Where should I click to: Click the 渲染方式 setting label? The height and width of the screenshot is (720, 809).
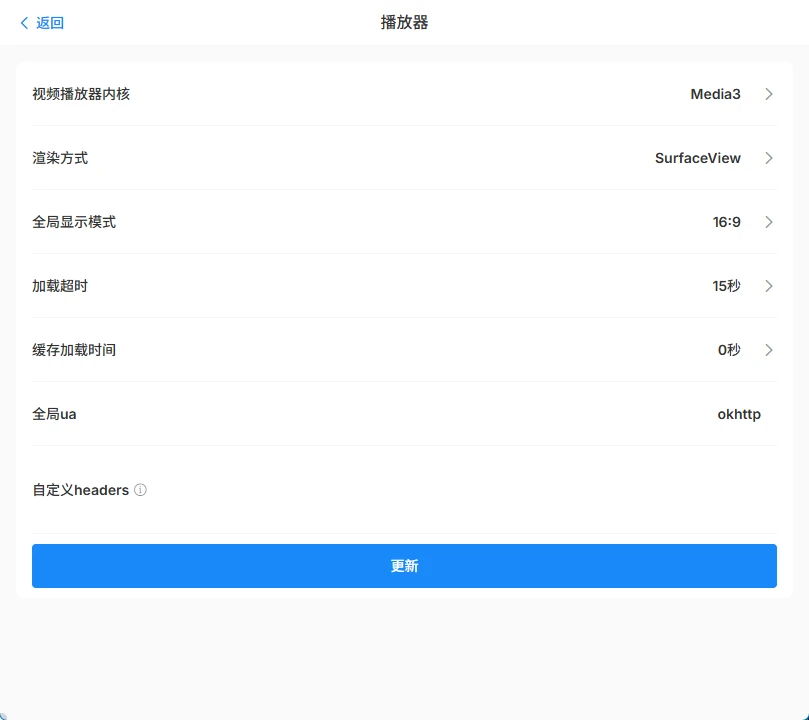pos(60,158)
